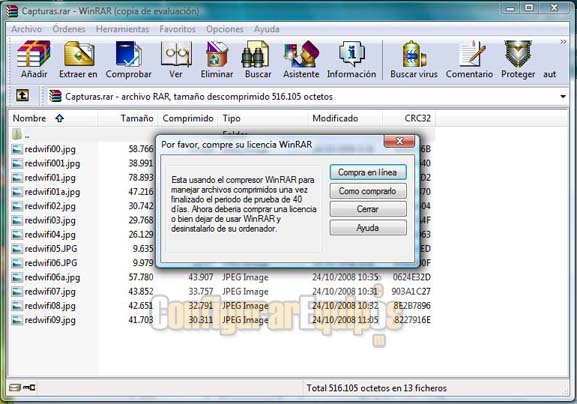
Task: Expand the toolbar overflow chevron
Action: coord(563,42)
